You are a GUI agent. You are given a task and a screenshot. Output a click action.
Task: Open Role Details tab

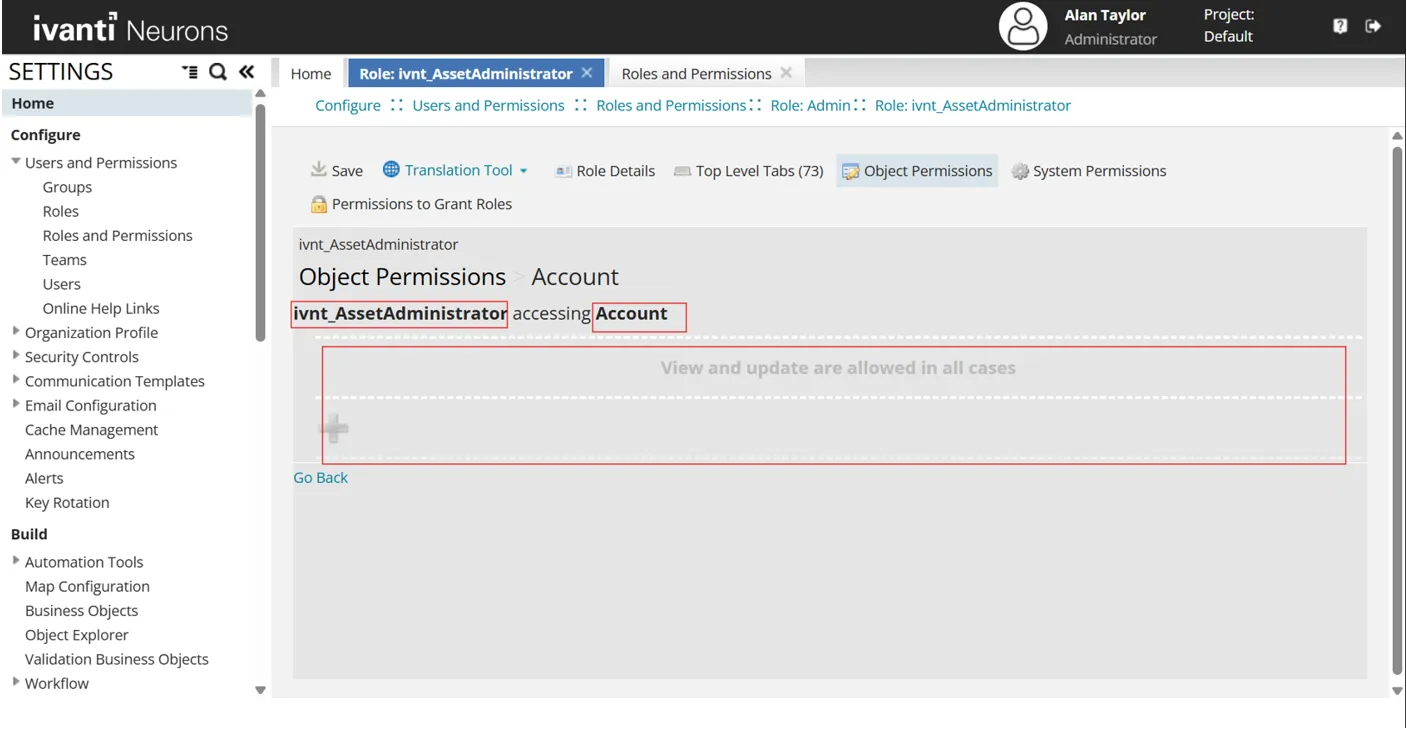point(605,171)
